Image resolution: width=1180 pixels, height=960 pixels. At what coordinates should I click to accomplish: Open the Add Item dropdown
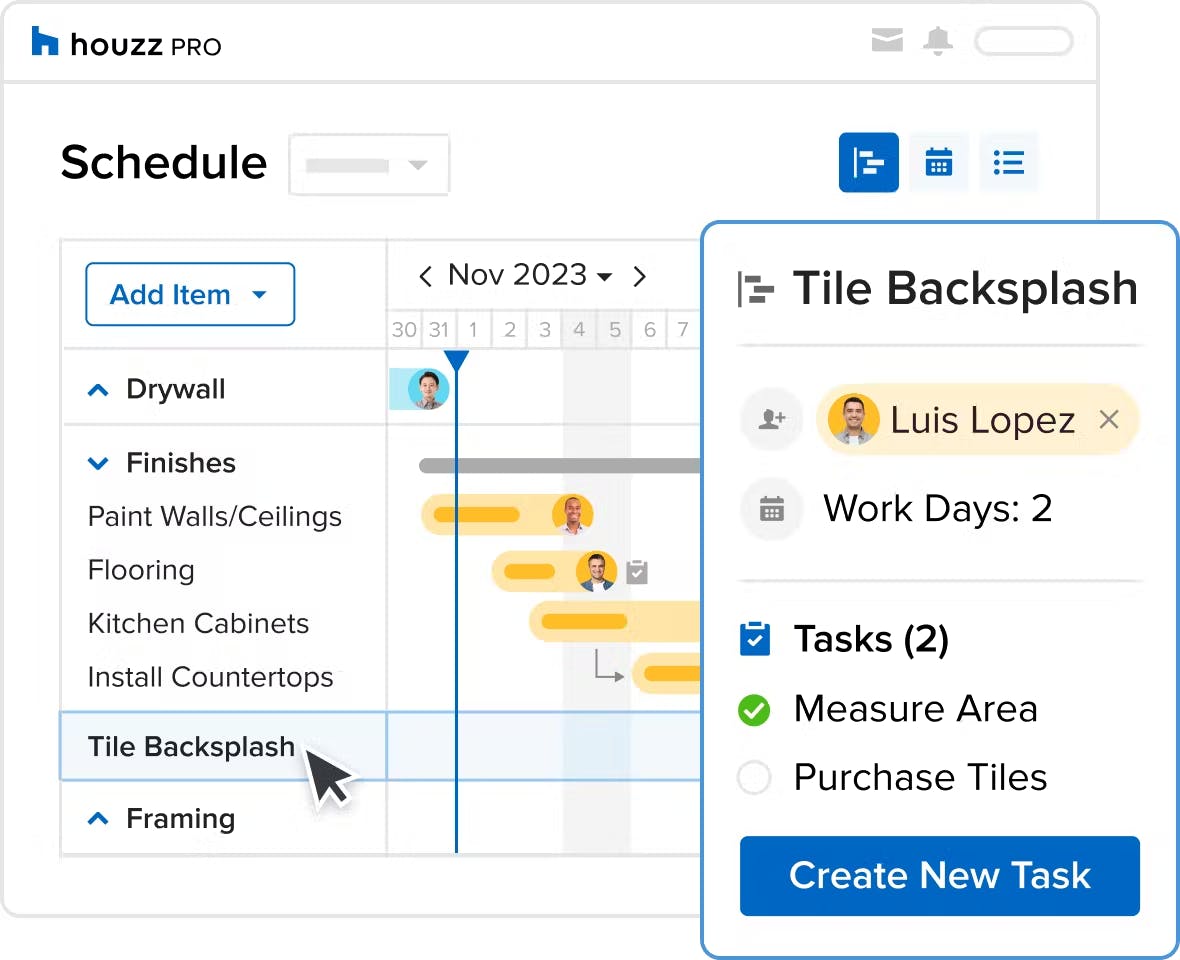coord(190,294)
